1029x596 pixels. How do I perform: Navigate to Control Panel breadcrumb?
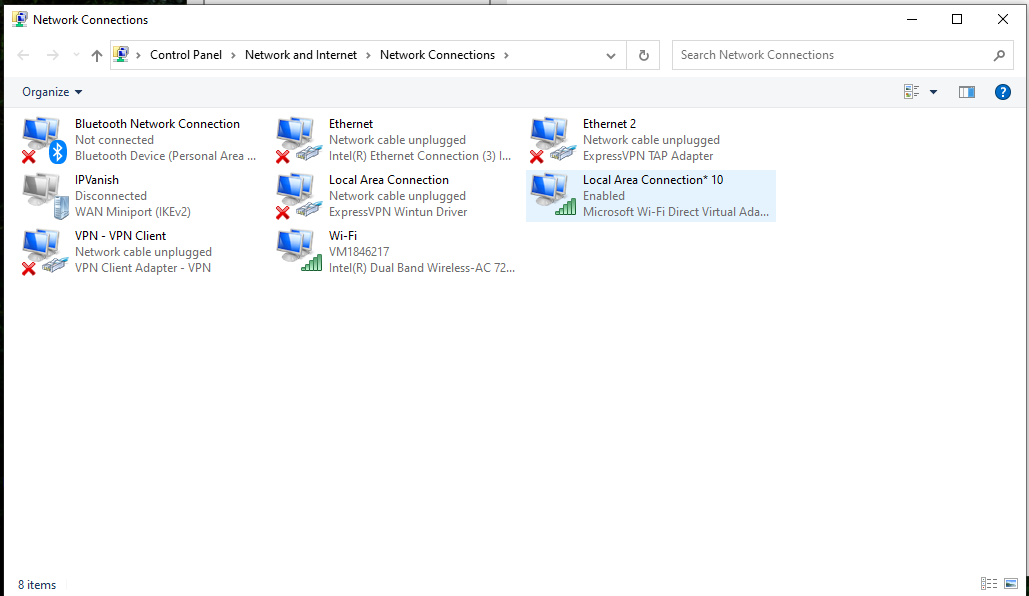click(186, 55)
